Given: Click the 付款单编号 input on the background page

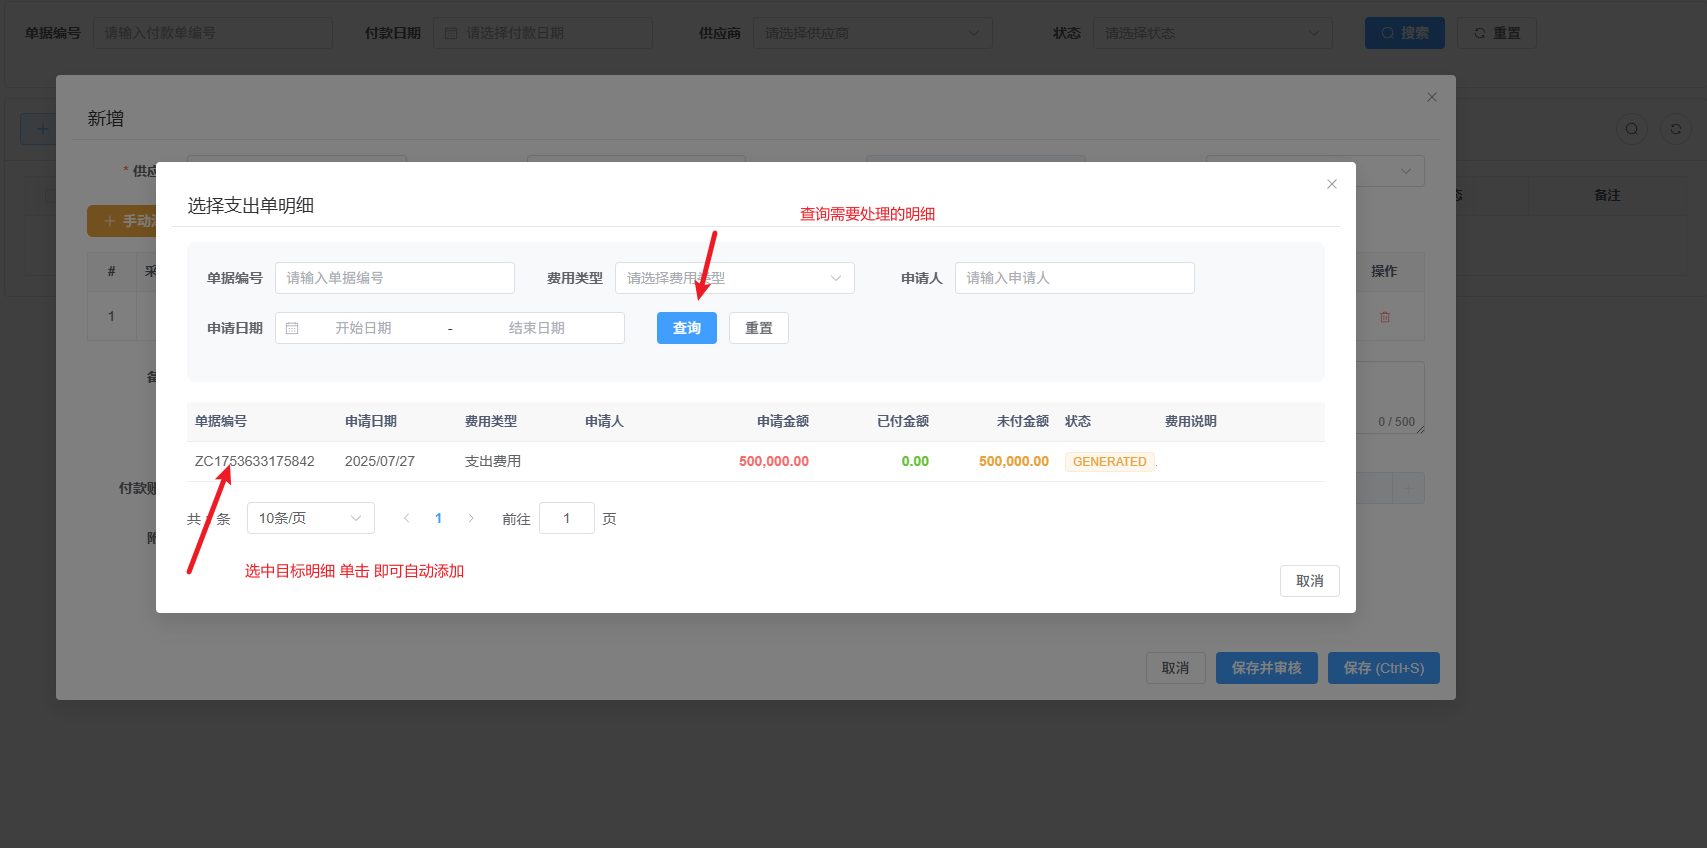Looking at the screenshot, I should pyautogui.click(x=213, y=33).
